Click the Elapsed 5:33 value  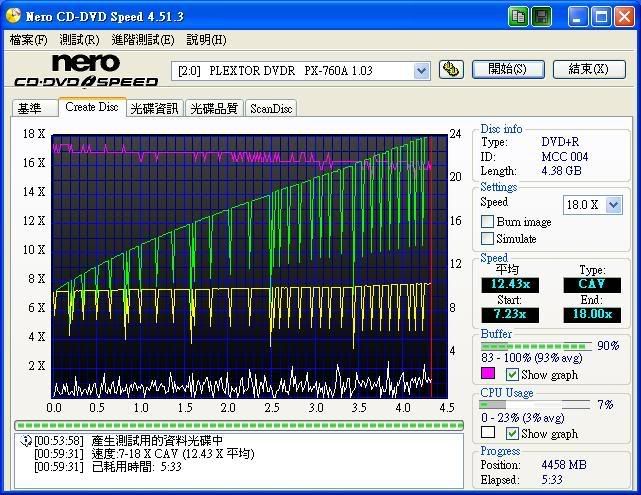(x=552, y=479)
